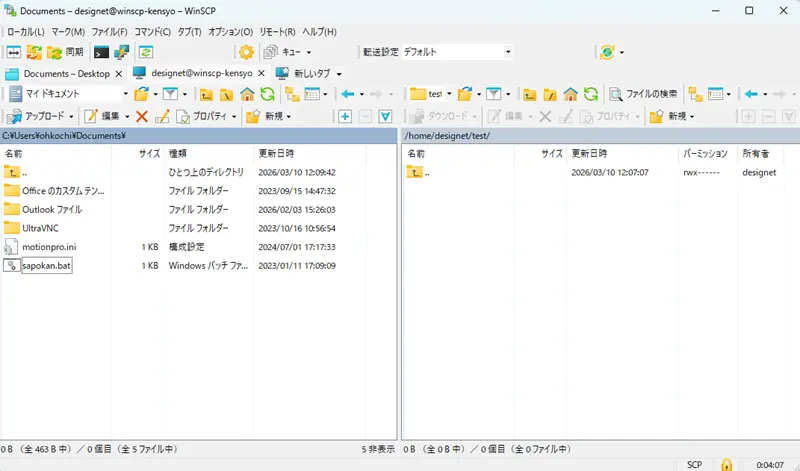This screenshot has height=471, width=800.
Task: Open local プロパティ properties
Action: [x=202, y=116]
